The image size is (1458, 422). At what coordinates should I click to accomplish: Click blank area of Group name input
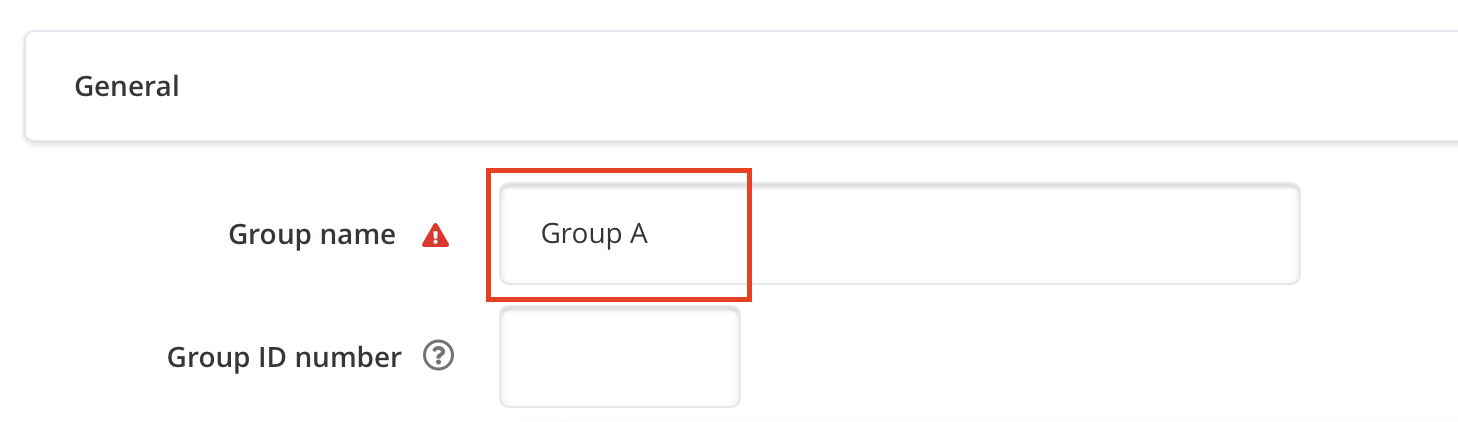1000,234
